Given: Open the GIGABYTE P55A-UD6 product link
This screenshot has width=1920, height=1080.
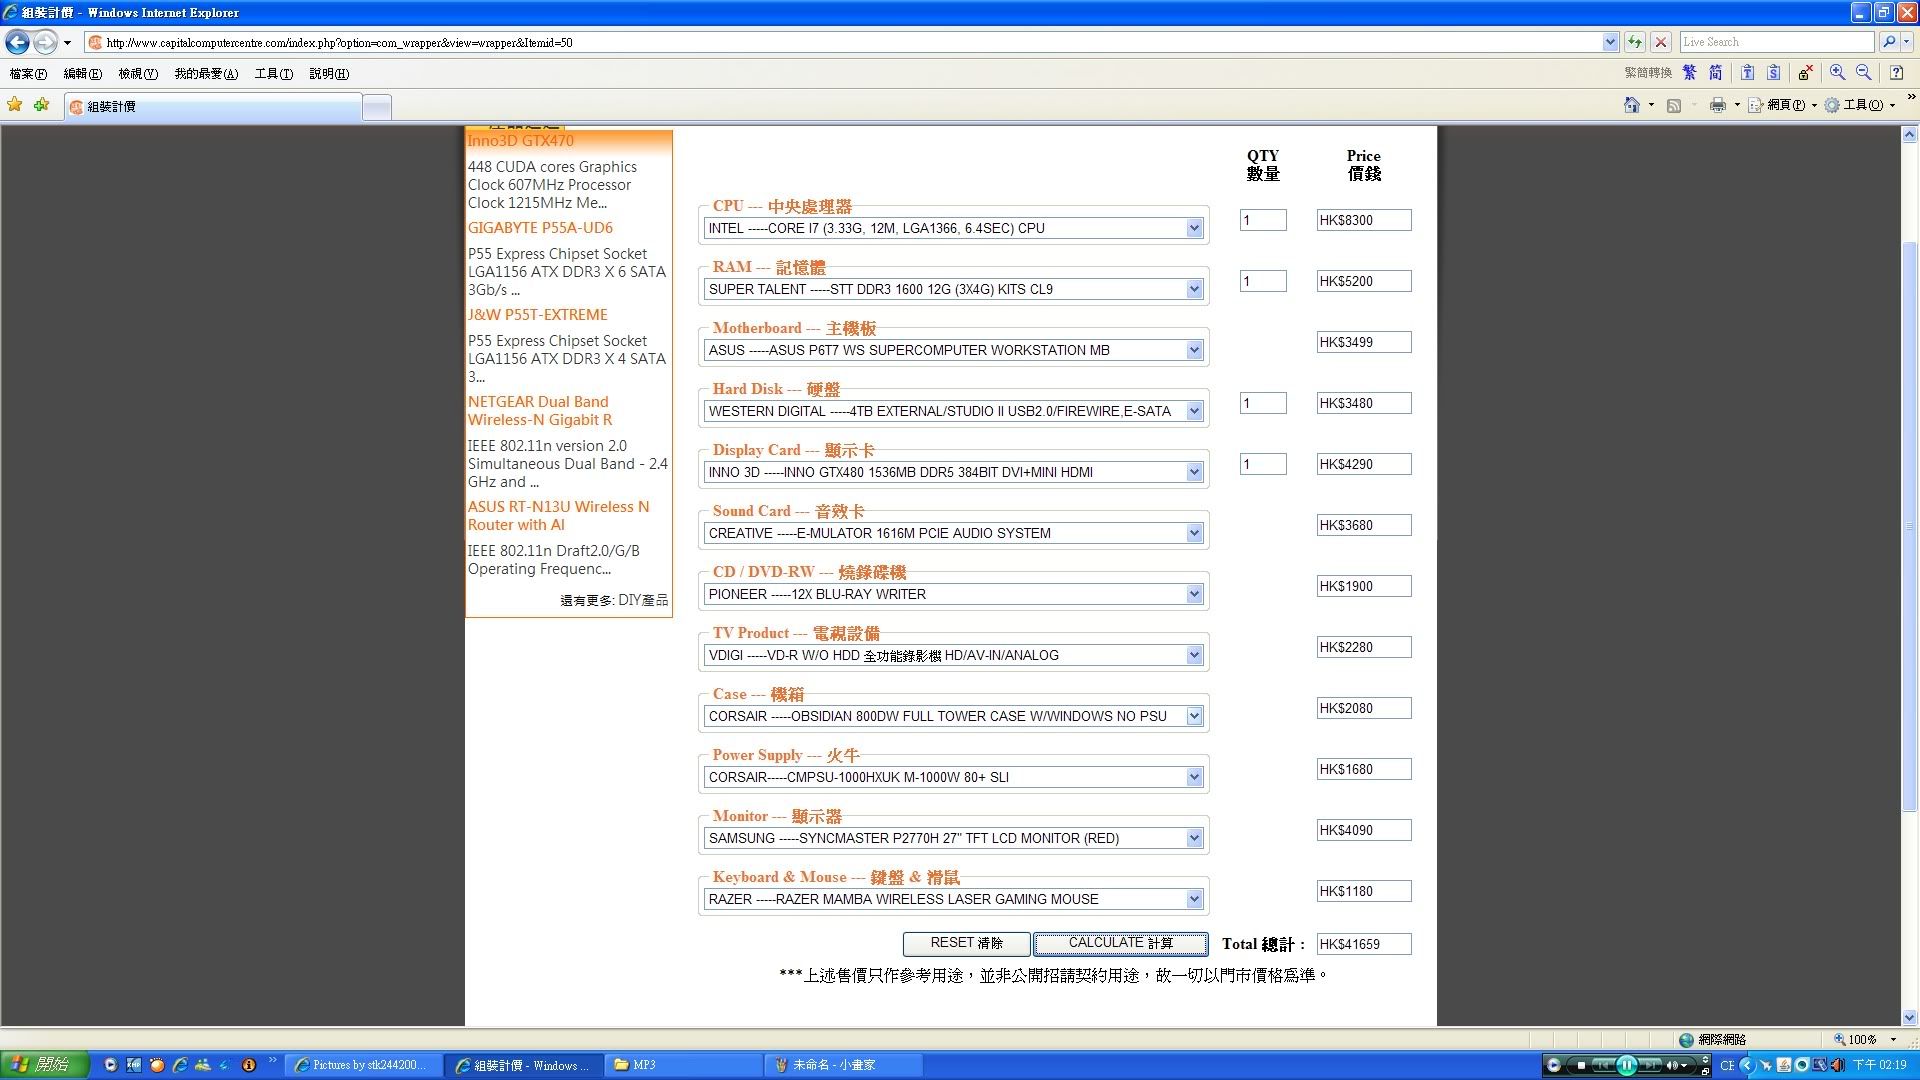Looking at the screenshot, I should tap(540, 228).
